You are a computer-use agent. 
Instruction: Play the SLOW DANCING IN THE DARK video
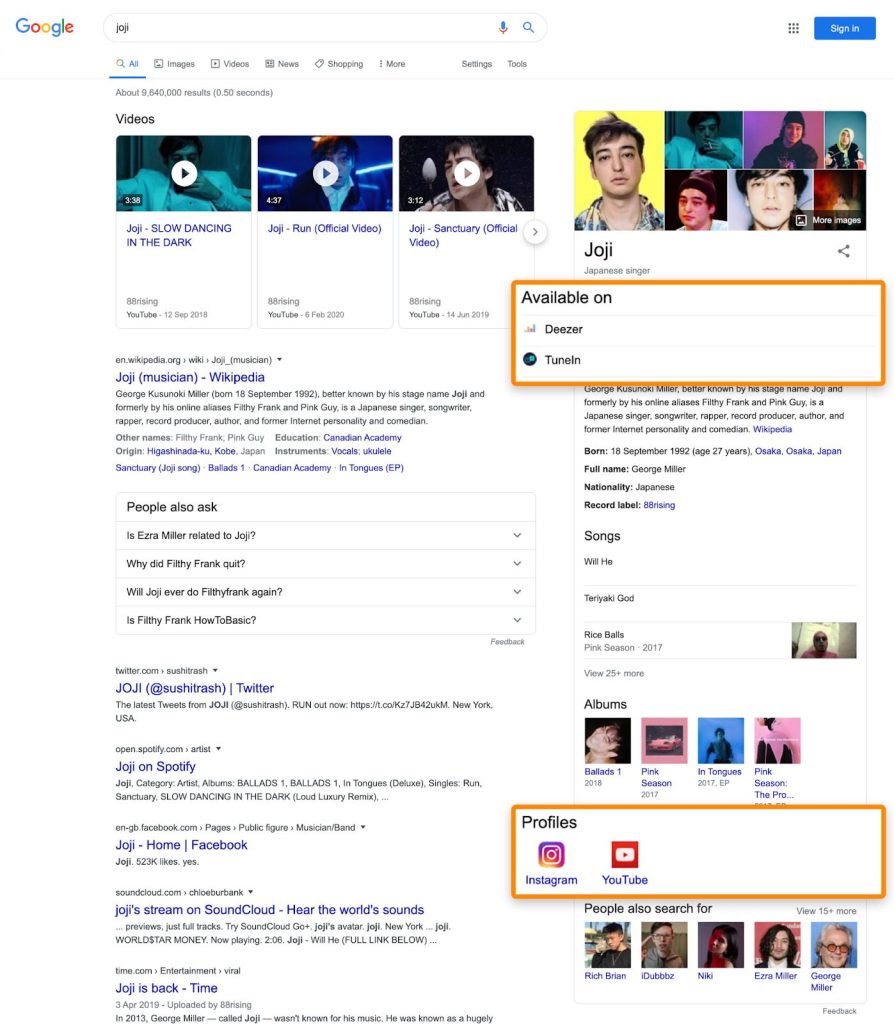pos(184,173)
